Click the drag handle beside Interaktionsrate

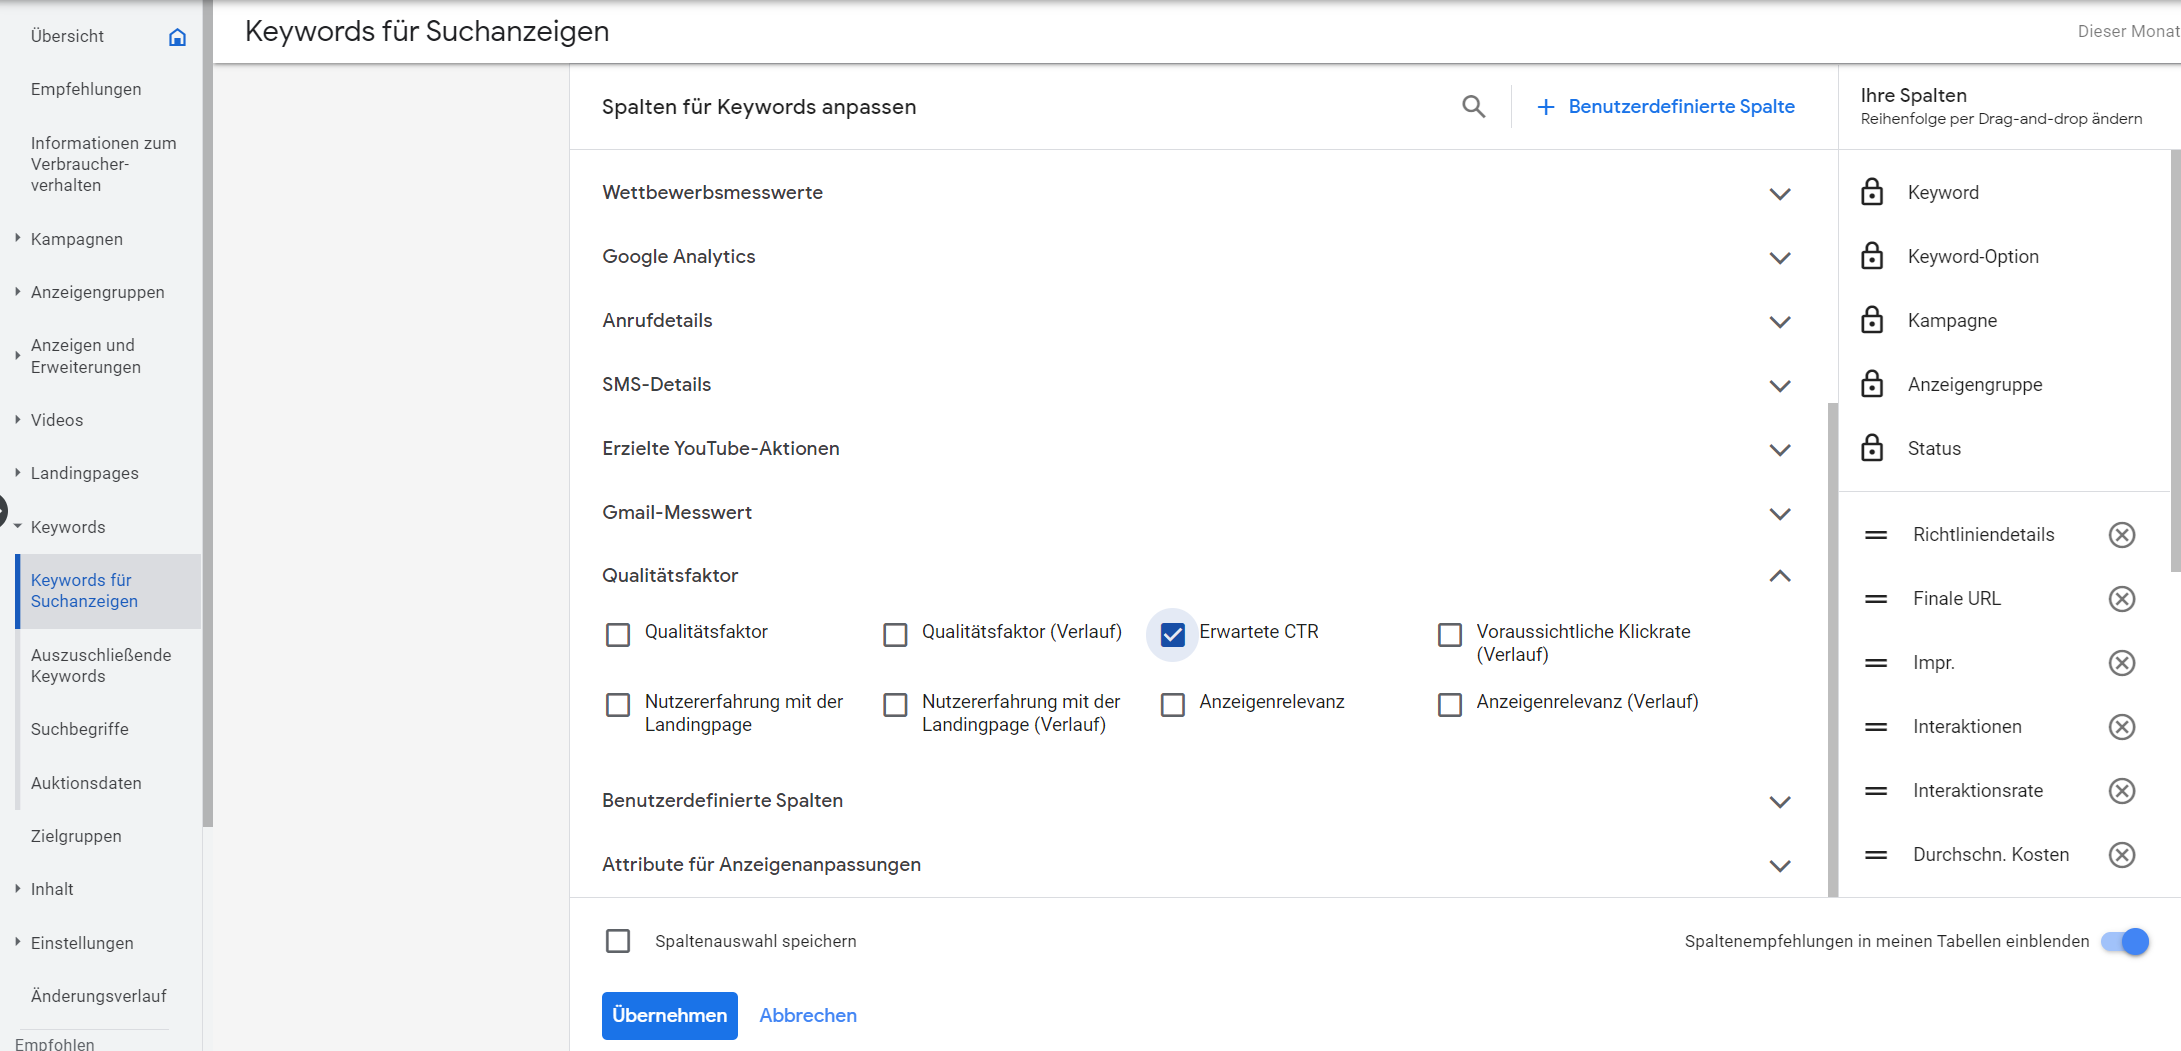point(1876,791)
